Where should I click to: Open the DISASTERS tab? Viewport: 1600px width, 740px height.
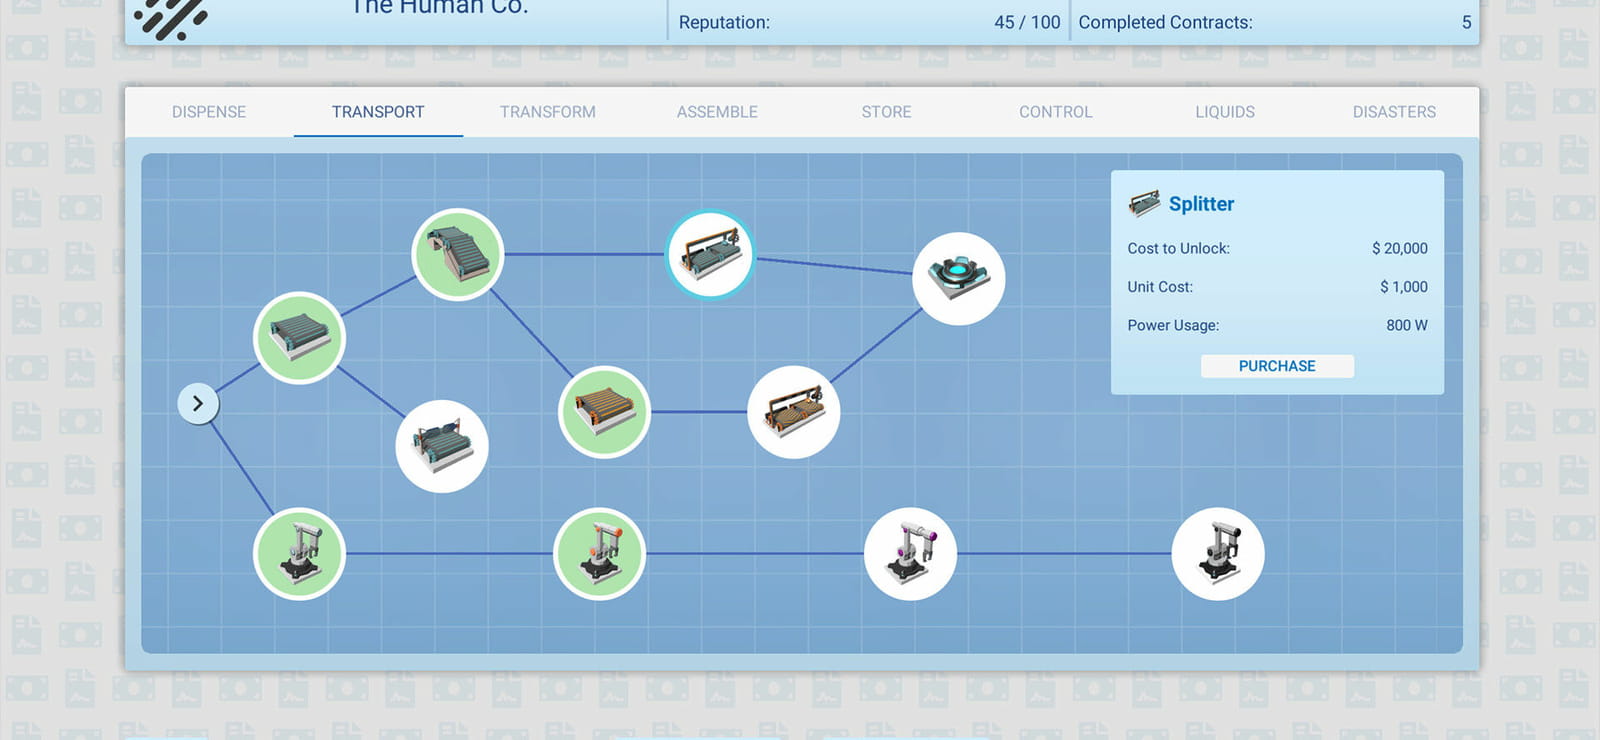coord(1394,112)
